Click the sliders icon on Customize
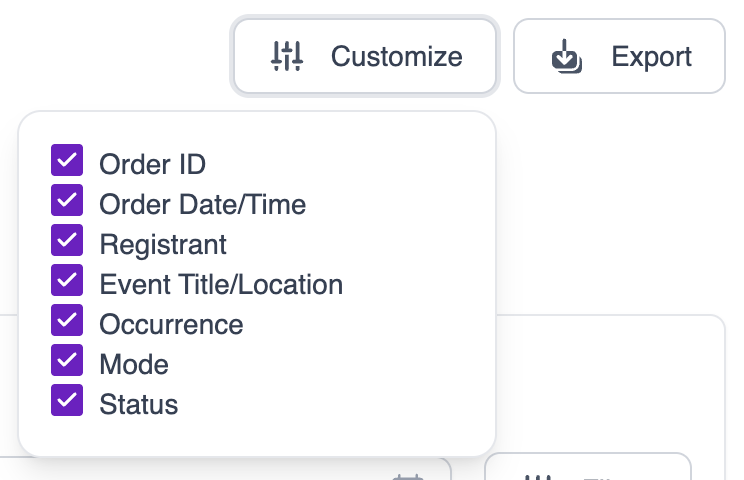Image resolution: width=744 pixels, height=480 pixels. (287, 56)
